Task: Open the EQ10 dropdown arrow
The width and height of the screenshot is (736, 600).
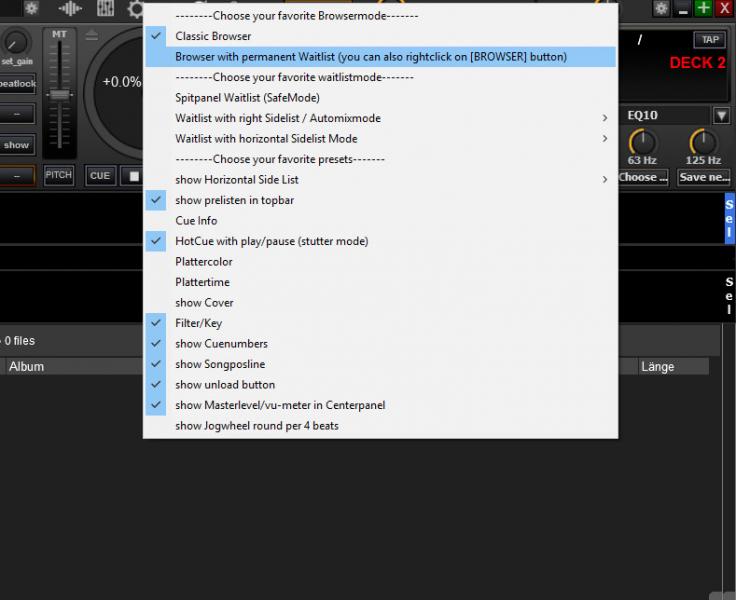Action: point(721,115)
